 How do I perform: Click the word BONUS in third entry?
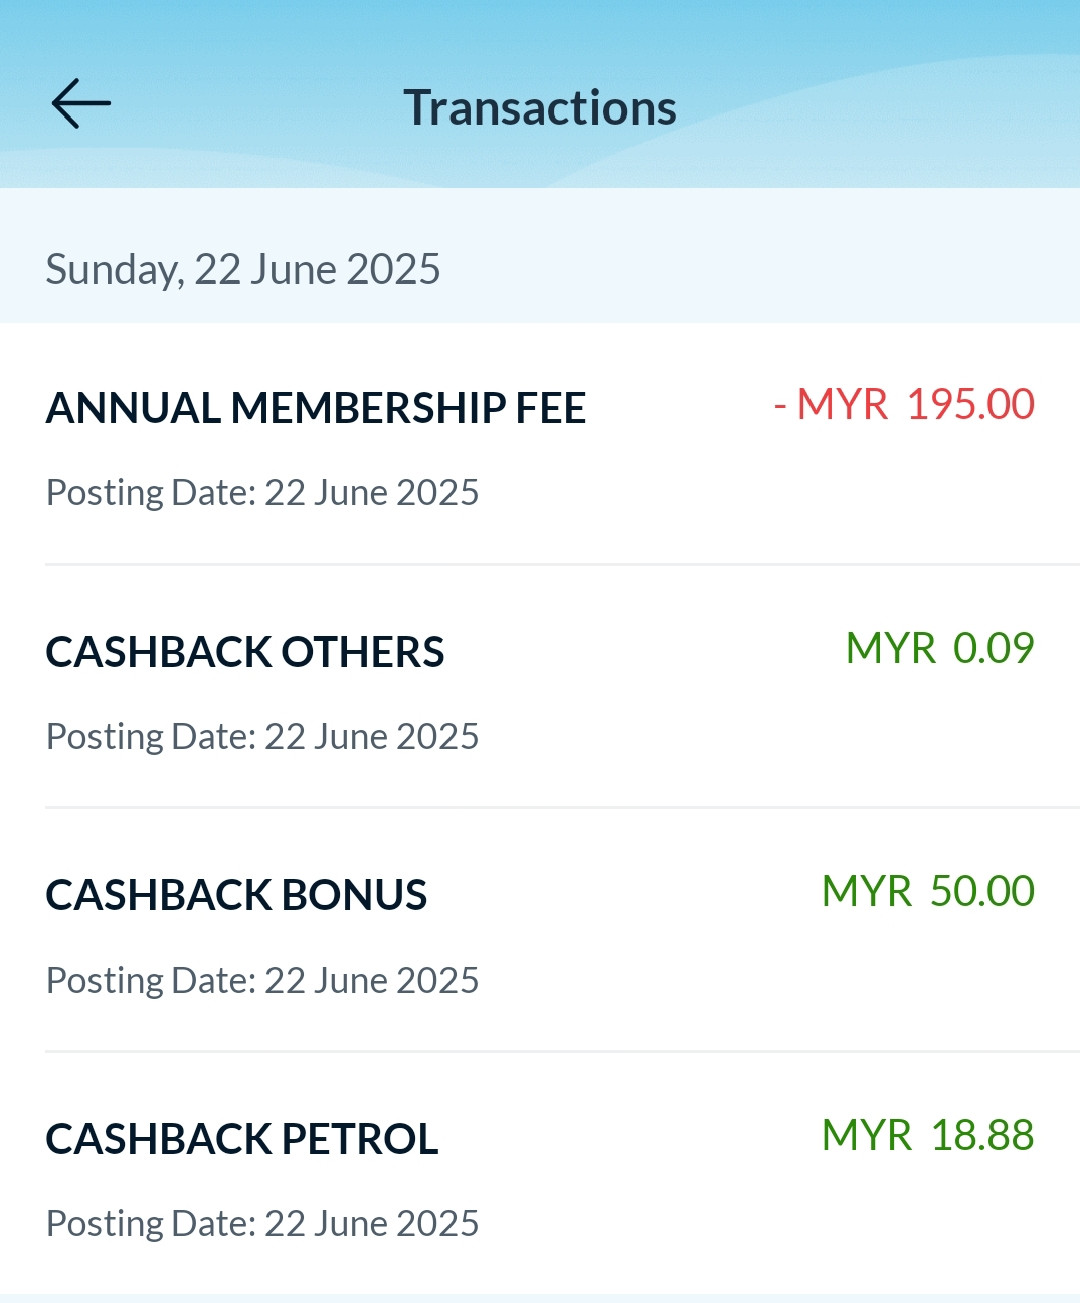tap(354, 895)
